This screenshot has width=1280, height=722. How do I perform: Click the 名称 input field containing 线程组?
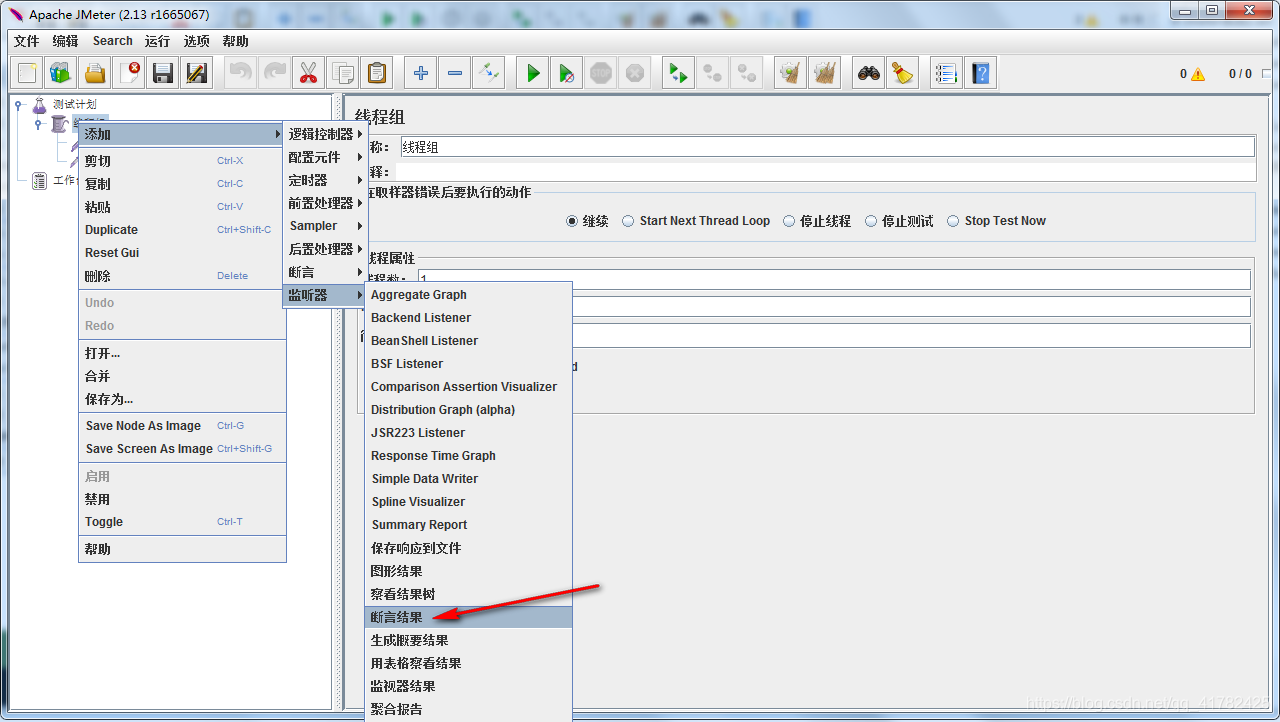pos(827,147)
